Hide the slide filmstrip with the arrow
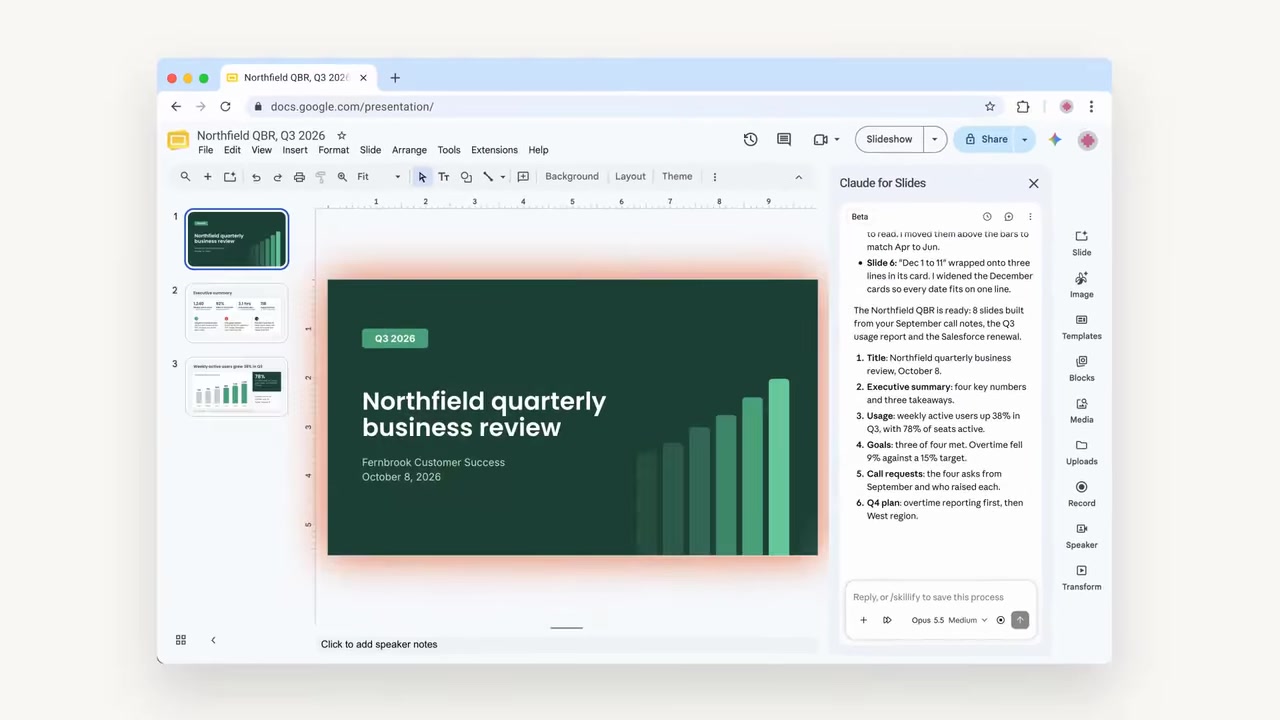The height and width of the screenshot is (720, 1280). pyautogui.click(x=213, y=640)
